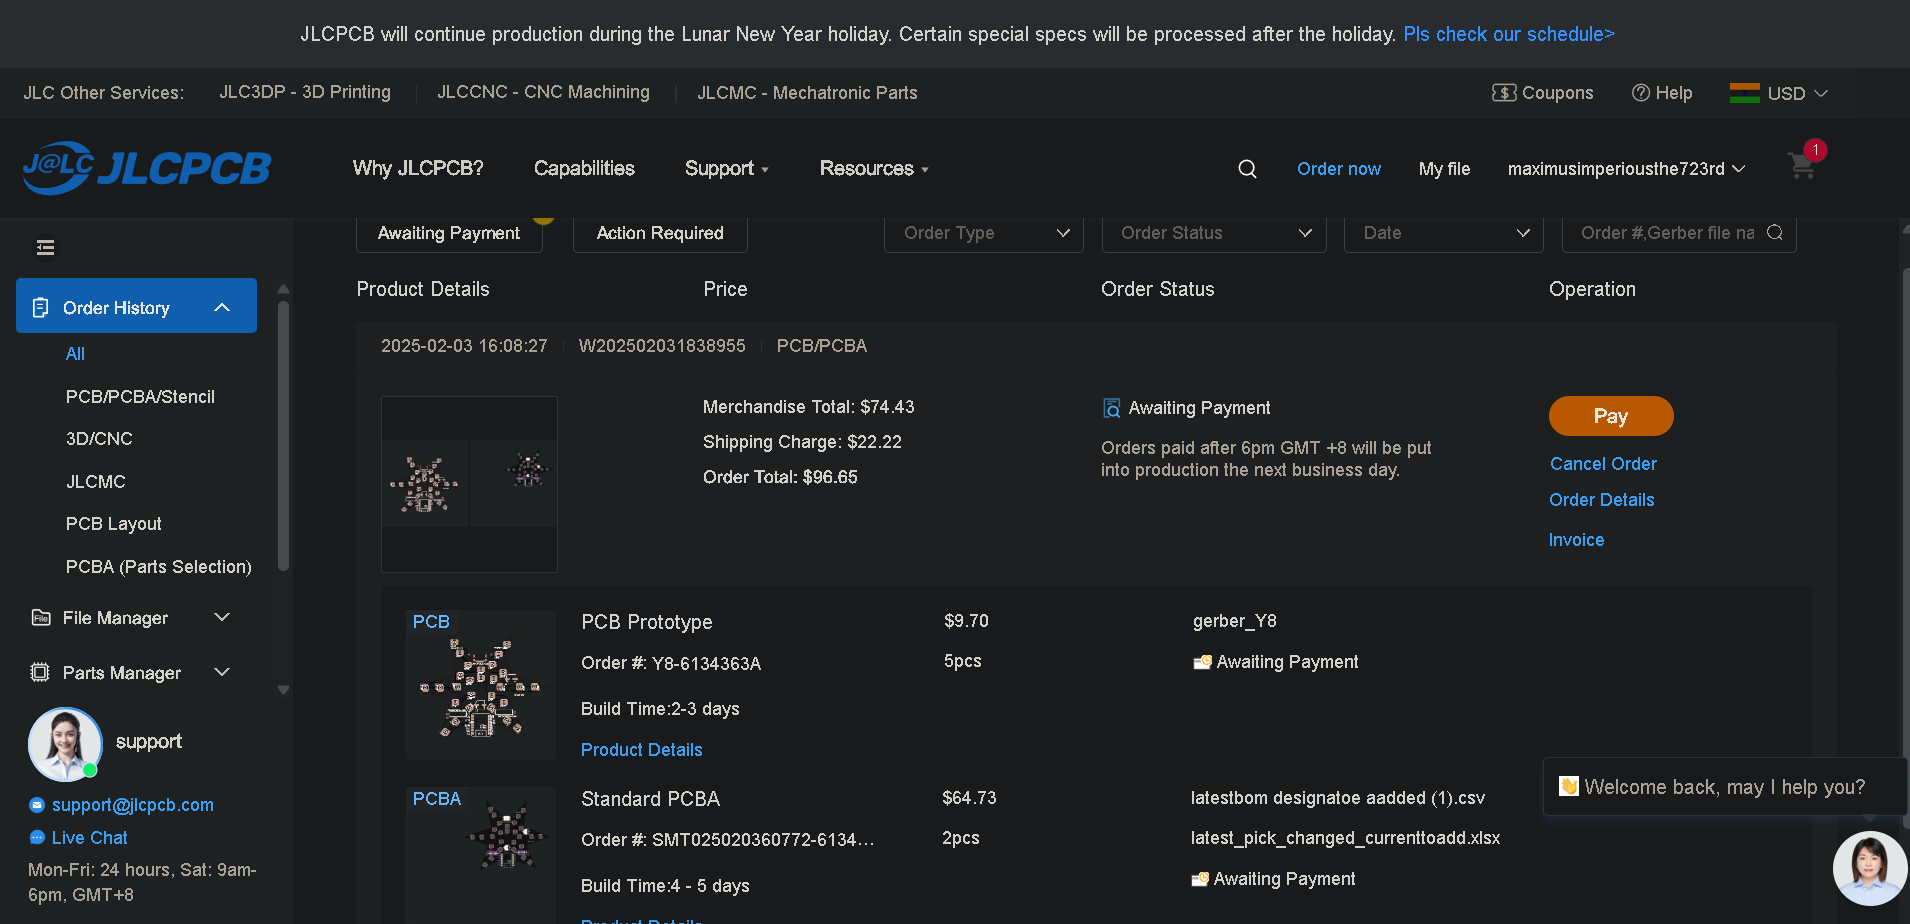Click the support email envelope icon
1910x924 pixels.
(37, 805)
